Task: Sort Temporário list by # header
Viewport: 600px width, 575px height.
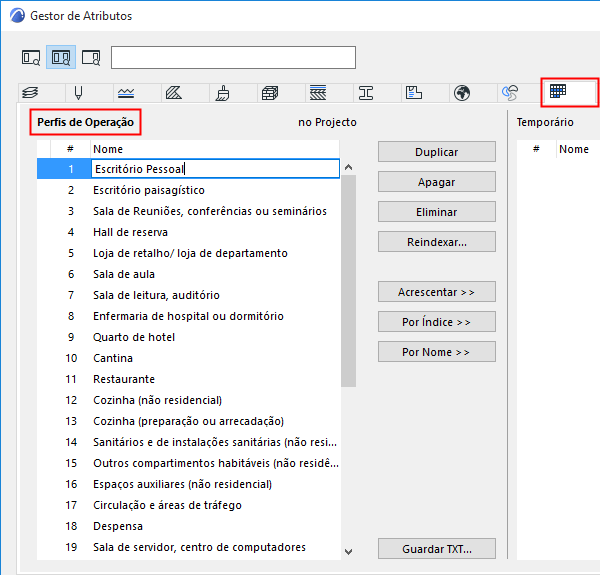Action: (536, 149)
